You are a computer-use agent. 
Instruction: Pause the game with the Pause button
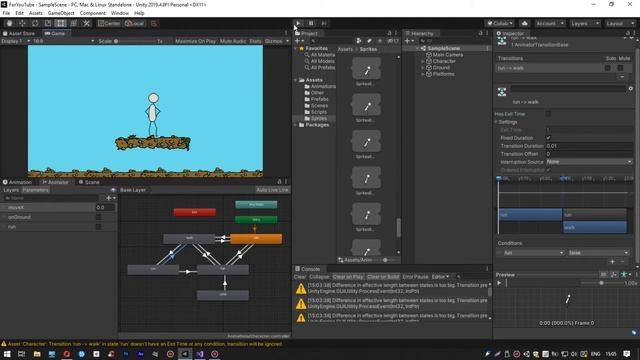pos(311,23)
